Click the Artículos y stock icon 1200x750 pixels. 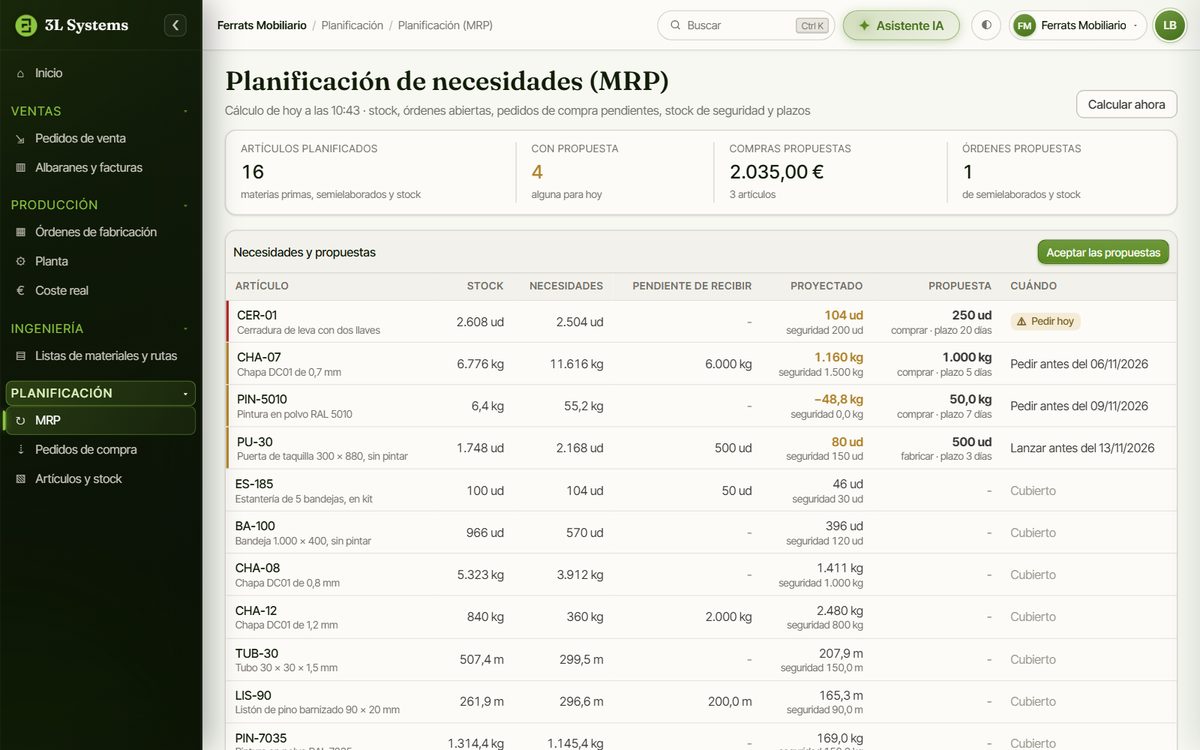point(21,479)
